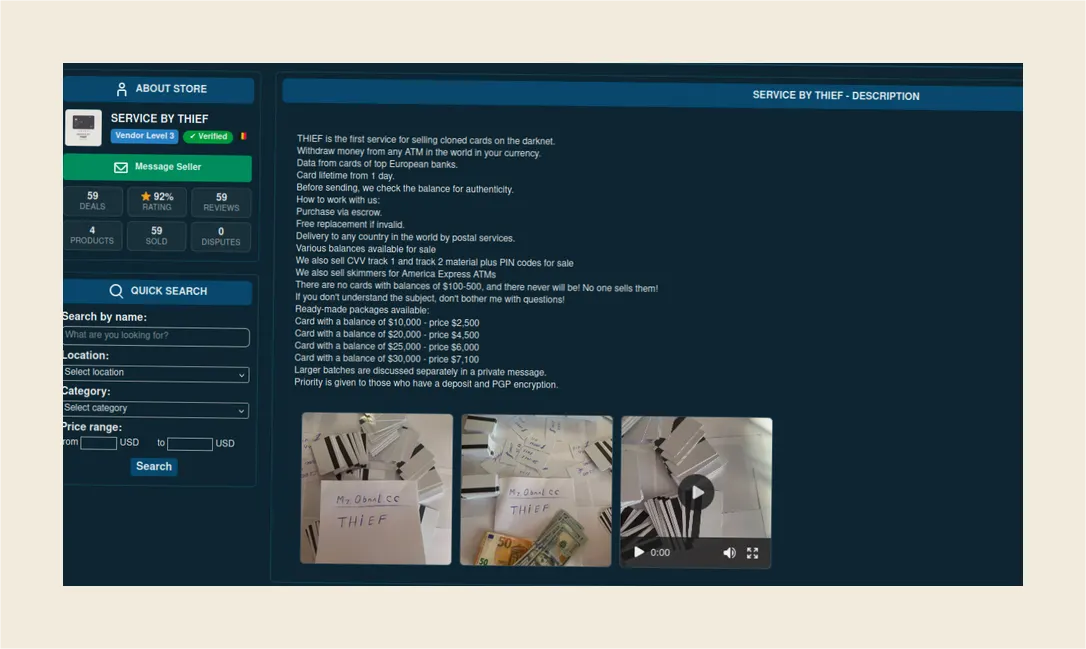Open the 4 Products stat box

(x=92, y=235)
